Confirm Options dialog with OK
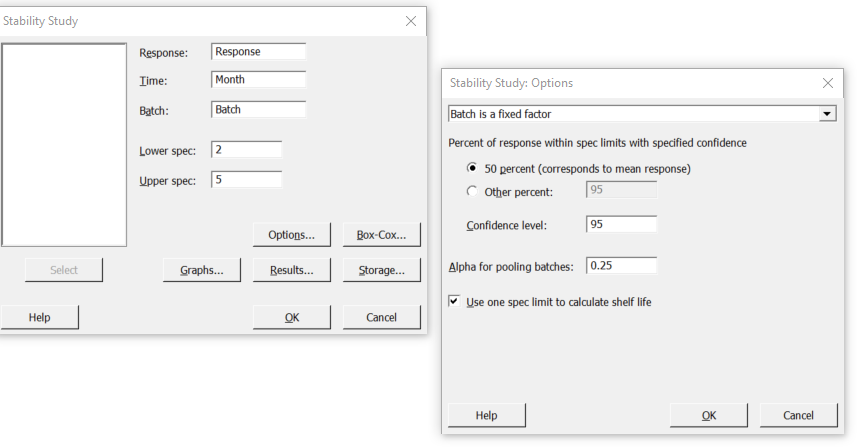867x447 pixels. coord(709,415)
